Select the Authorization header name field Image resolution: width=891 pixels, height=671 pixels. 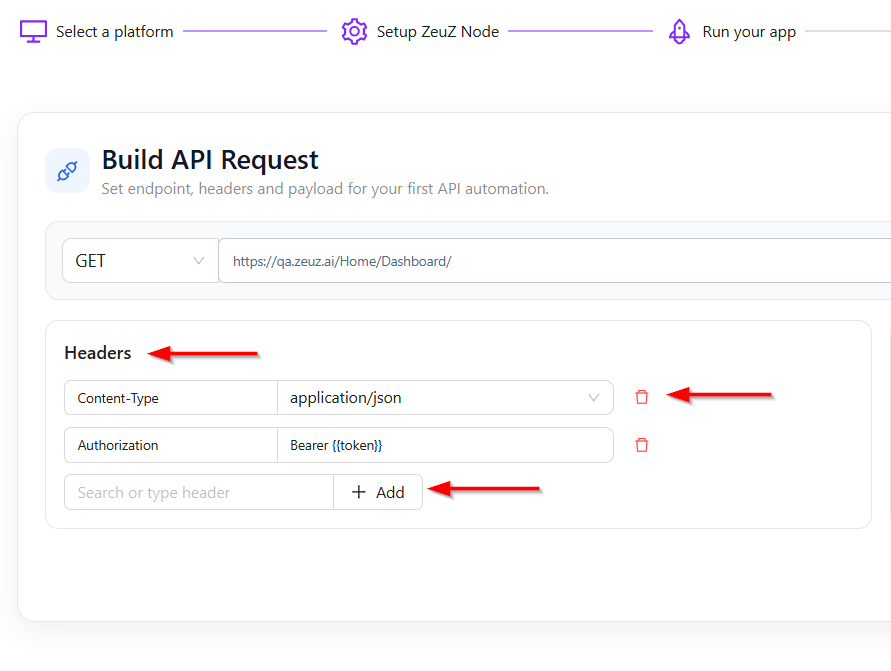tap(170, 445)
